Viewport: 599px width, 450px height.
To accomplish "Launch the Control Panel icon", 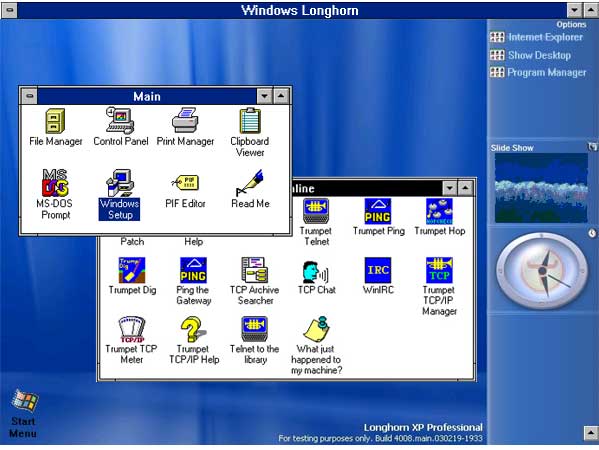I will pyautogui.click(x=121, y=127).
